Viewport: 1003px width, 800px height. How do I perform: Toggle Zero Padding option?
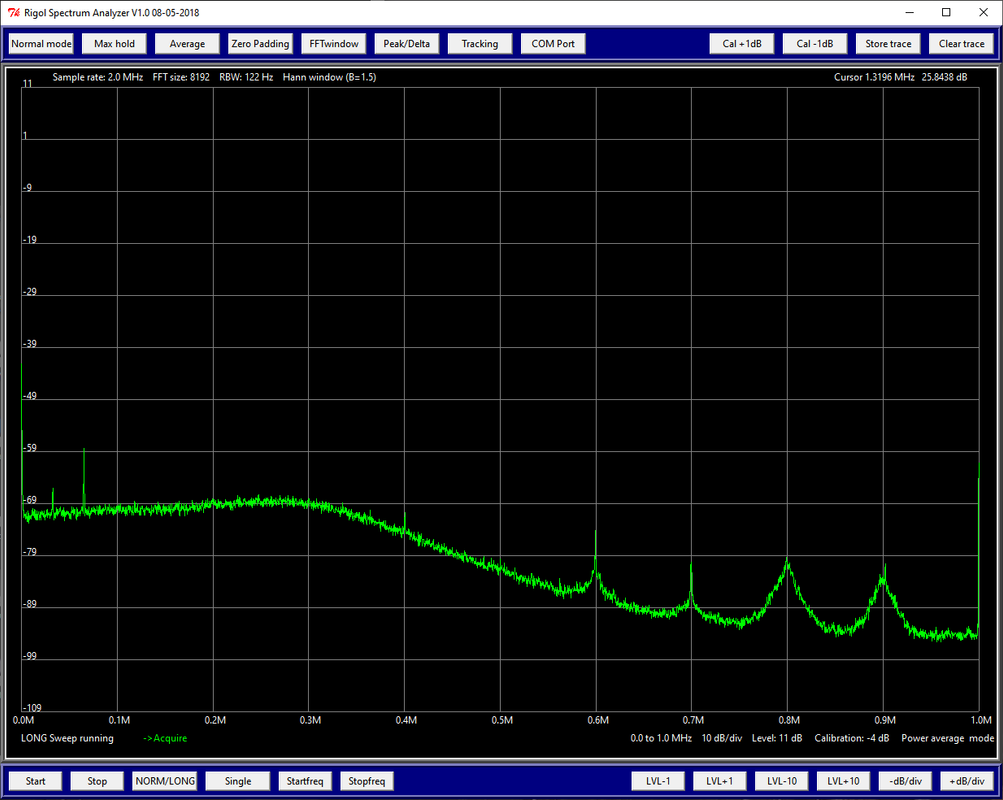(260, 43)
